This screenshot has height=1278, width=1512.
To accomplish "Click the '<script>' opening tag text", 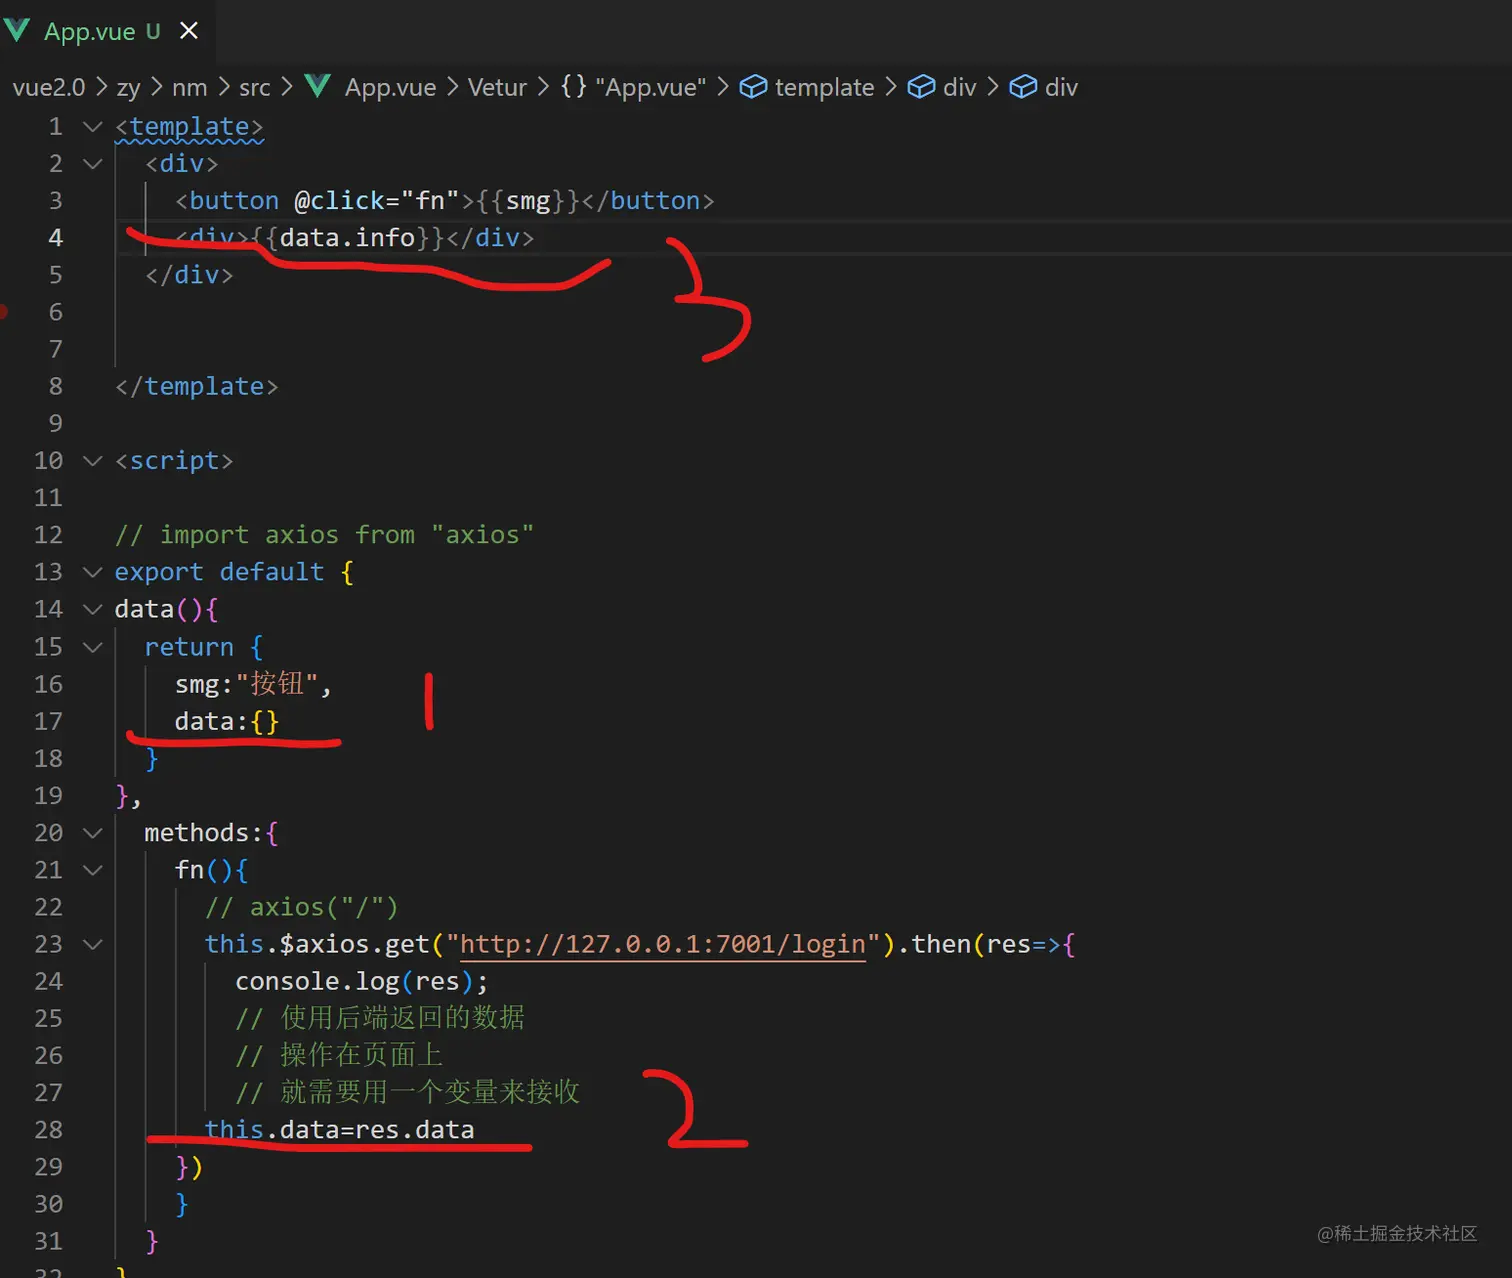I will (174, 461).
